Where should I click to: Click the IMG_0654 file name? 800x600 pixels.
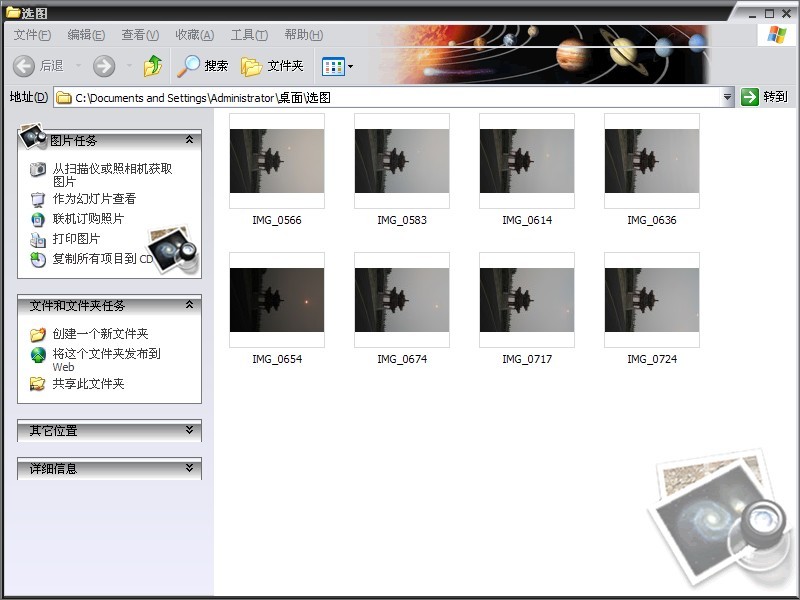[x=277, y=359]
